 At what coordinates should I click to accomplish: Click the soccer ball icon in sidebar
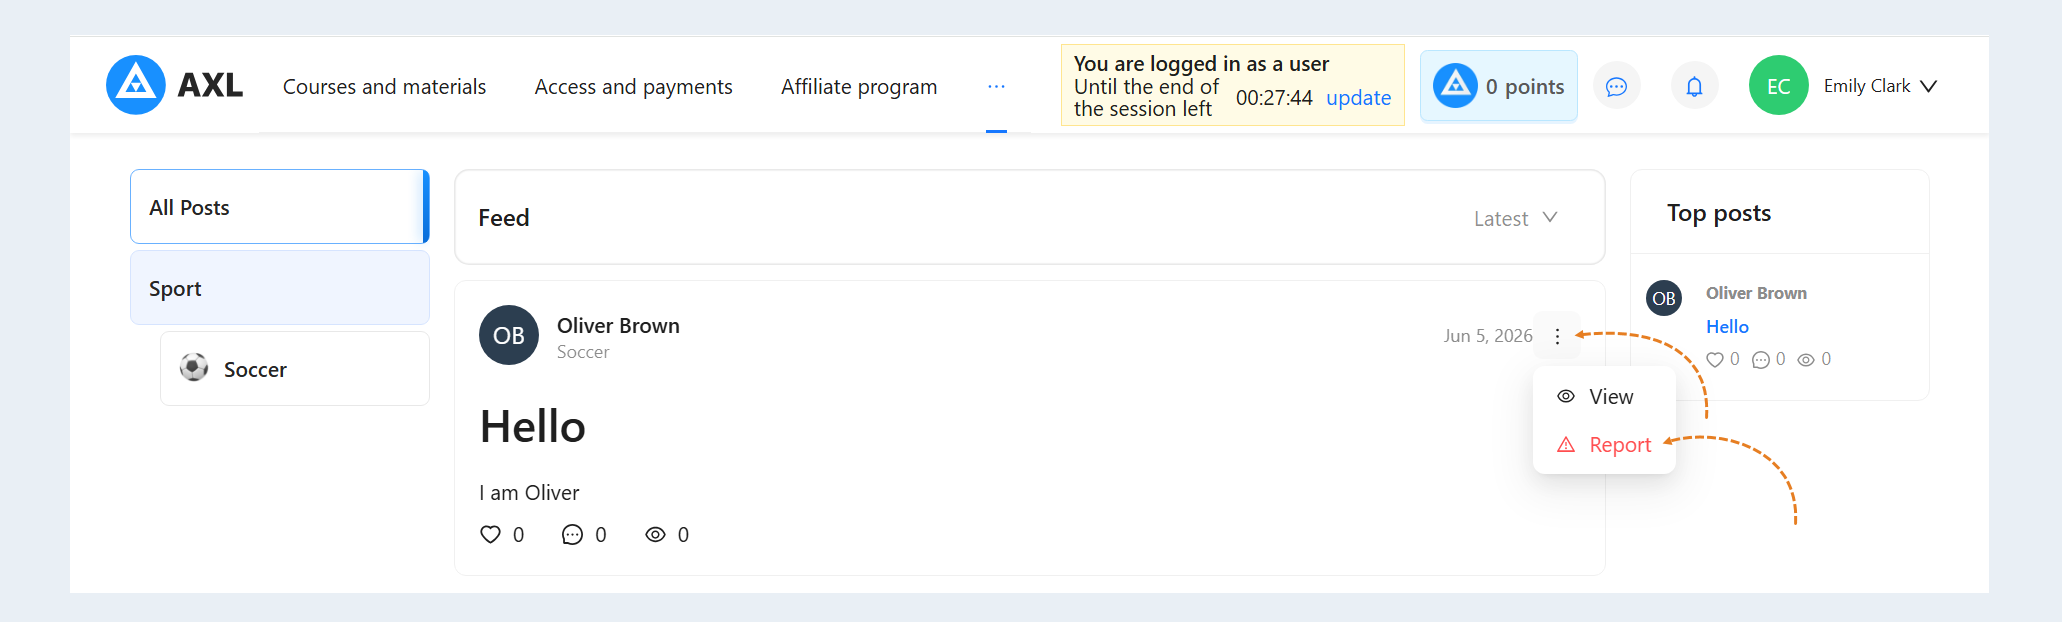194,368
